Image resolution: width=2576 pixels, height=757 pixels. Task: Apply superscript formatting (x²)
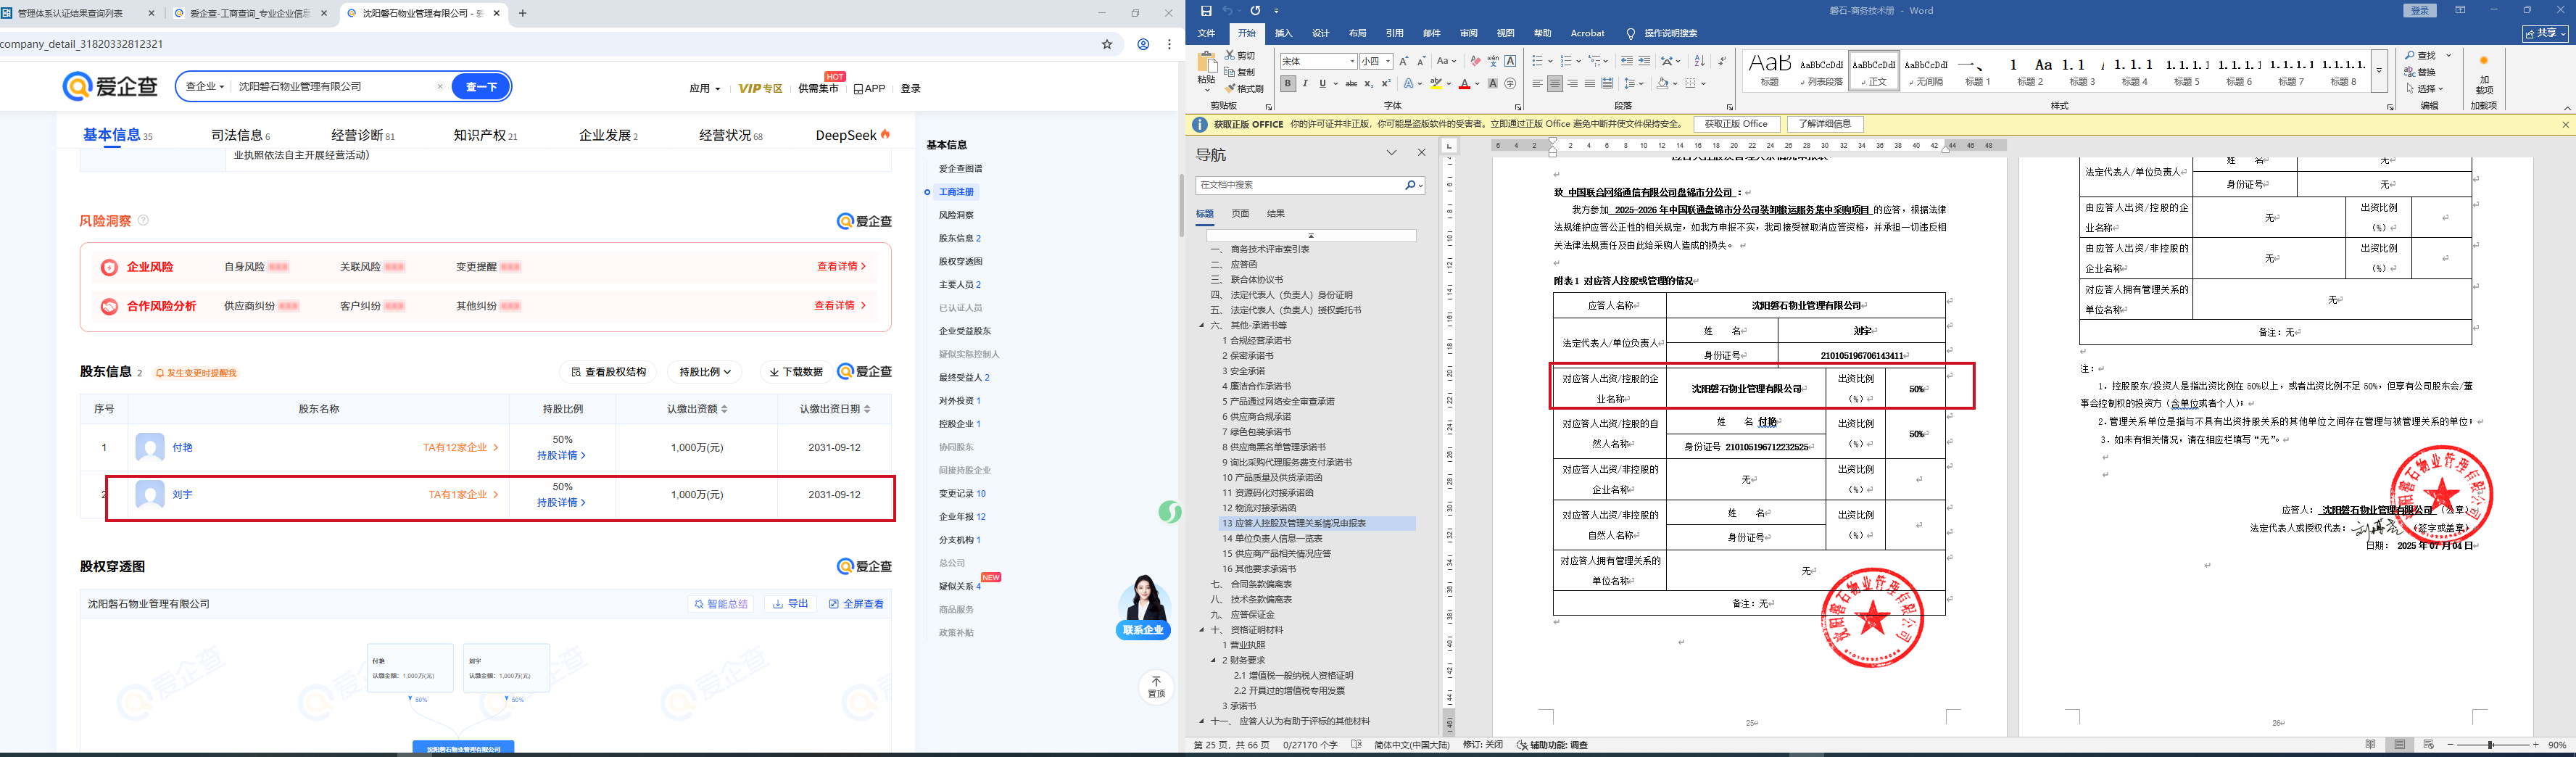point(1386,84)
